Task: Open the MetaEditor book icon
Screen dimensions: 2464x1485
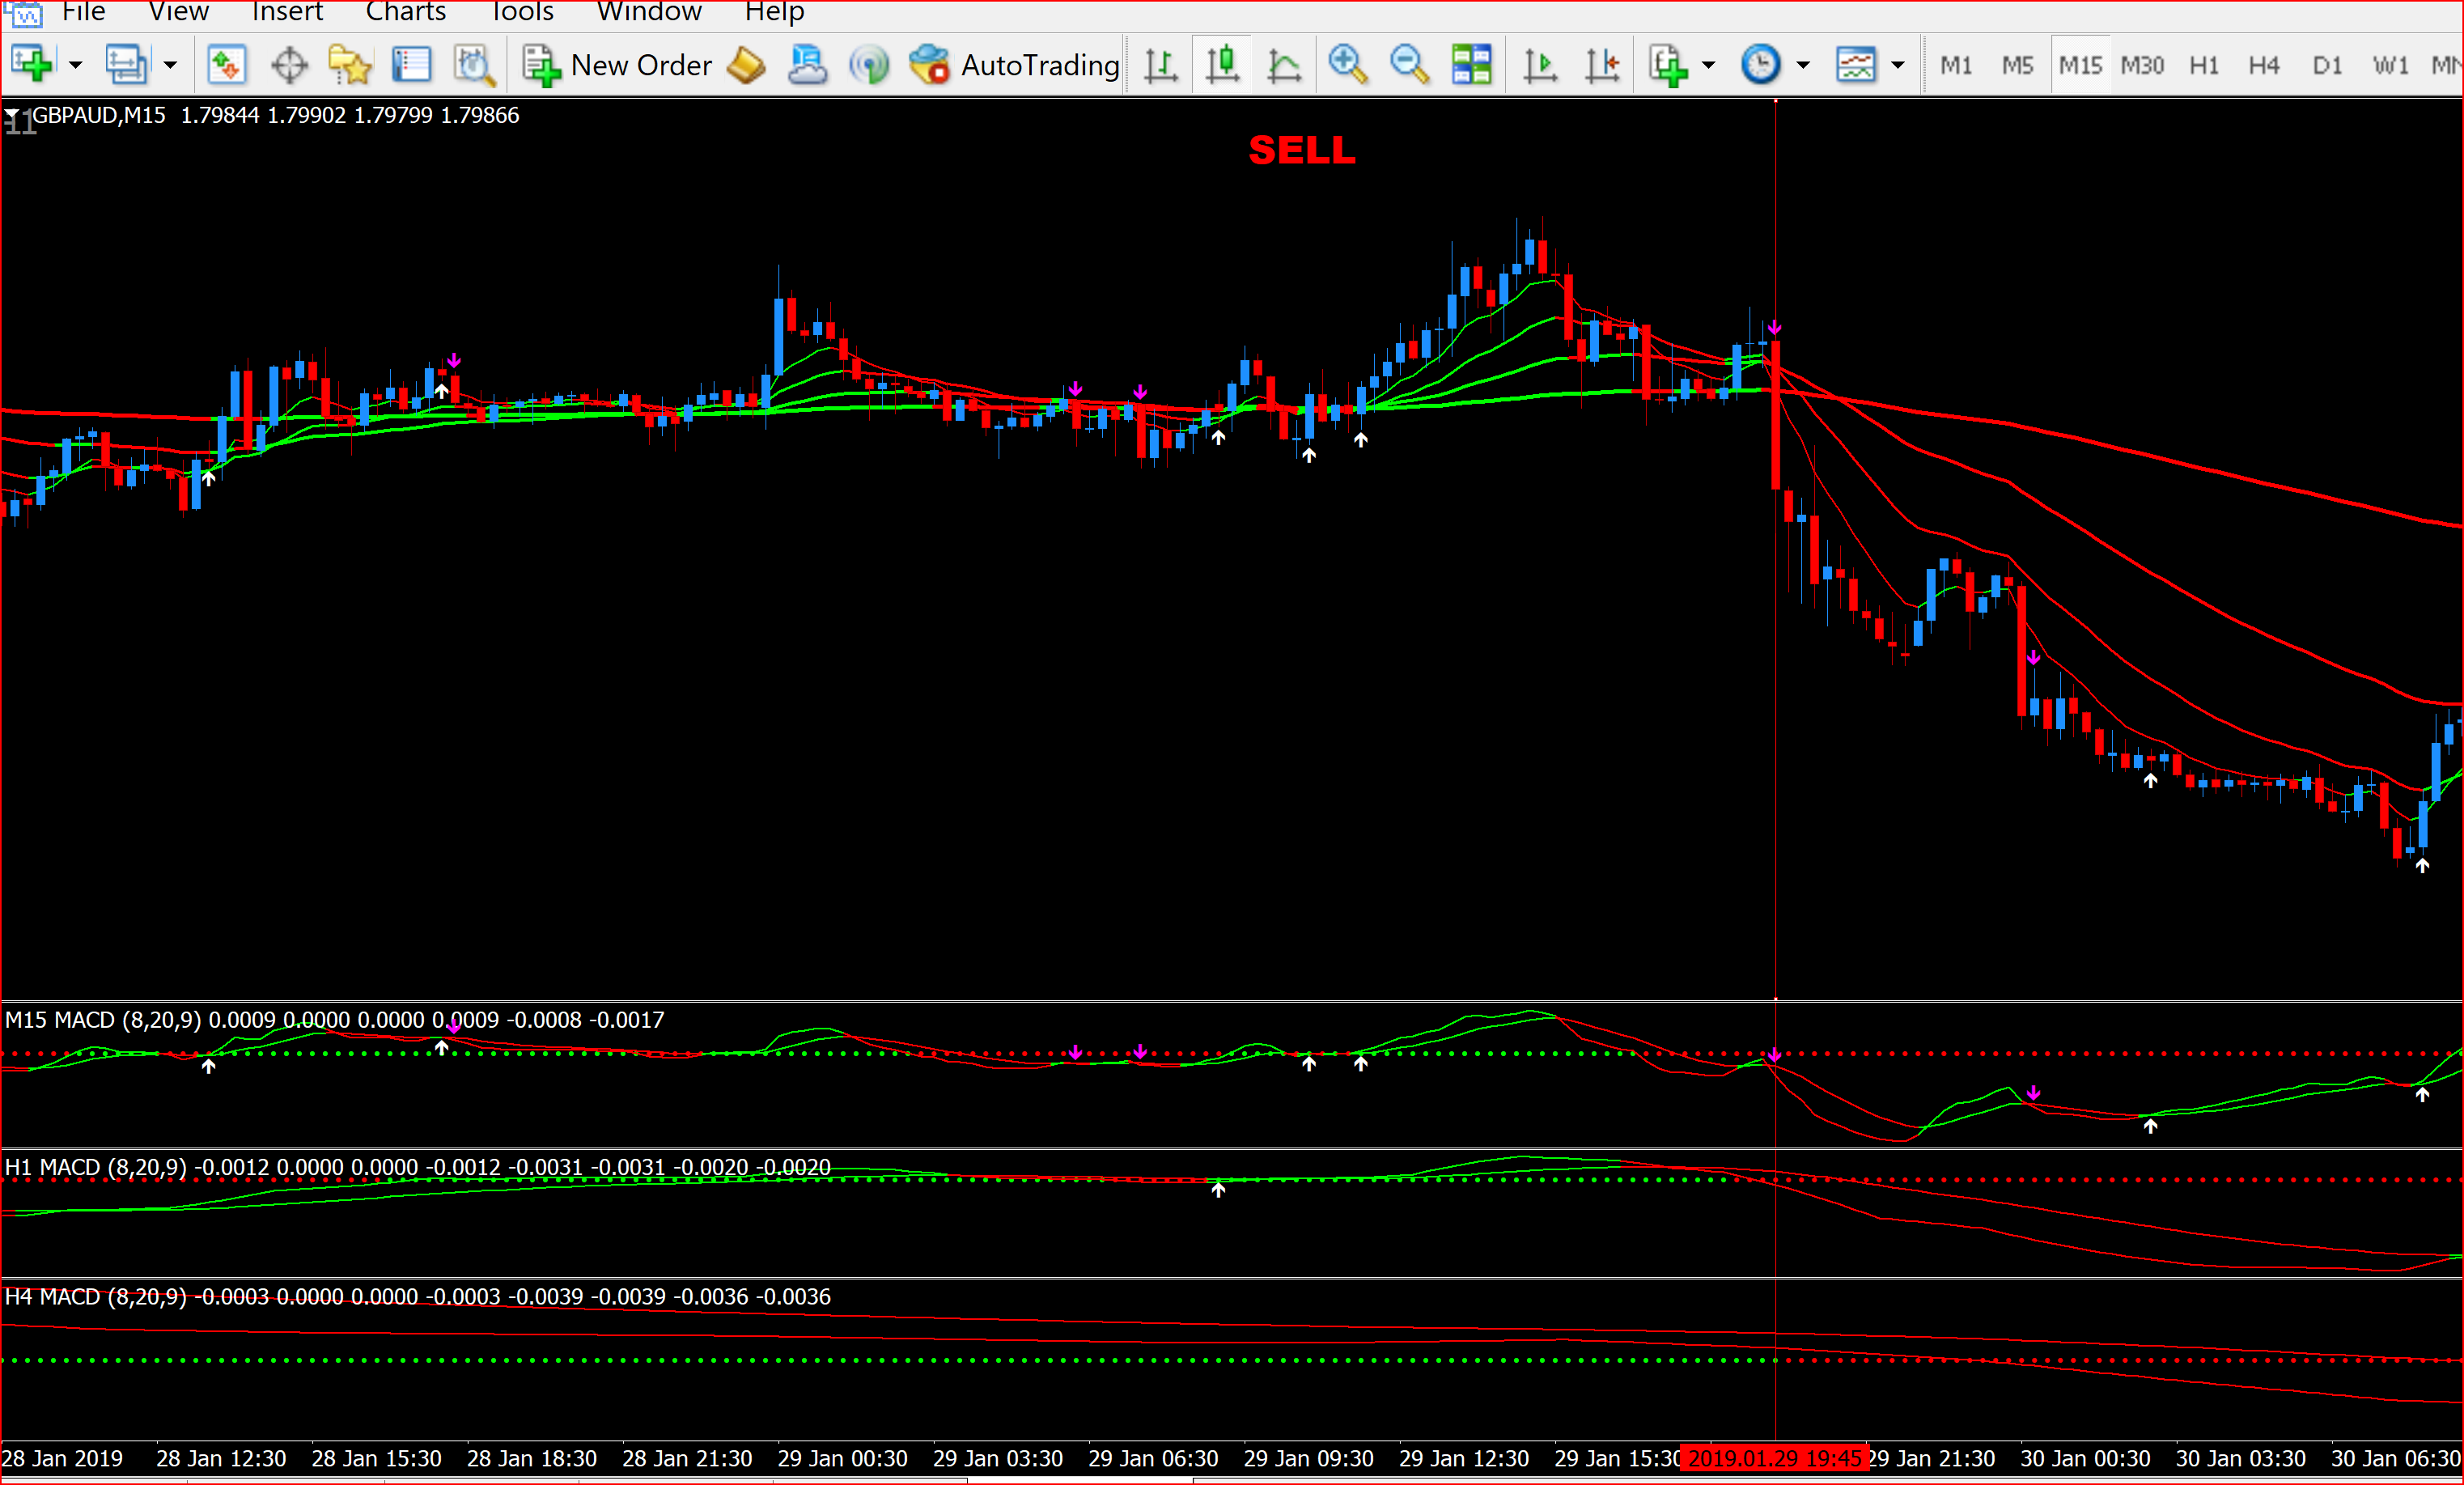Action: coord(746,66)
